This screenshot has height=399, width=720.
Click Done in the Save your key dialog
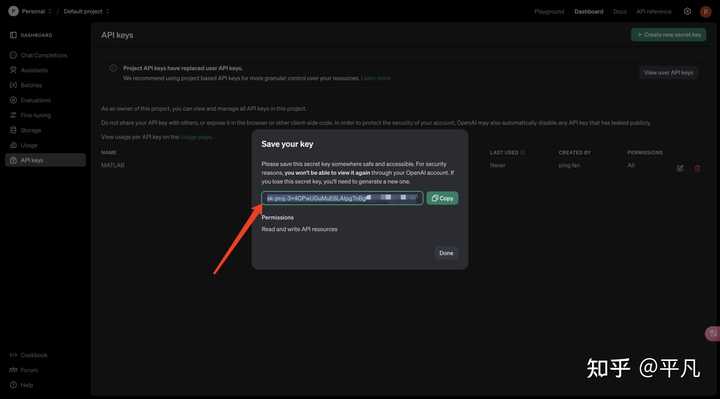point(446,253)
